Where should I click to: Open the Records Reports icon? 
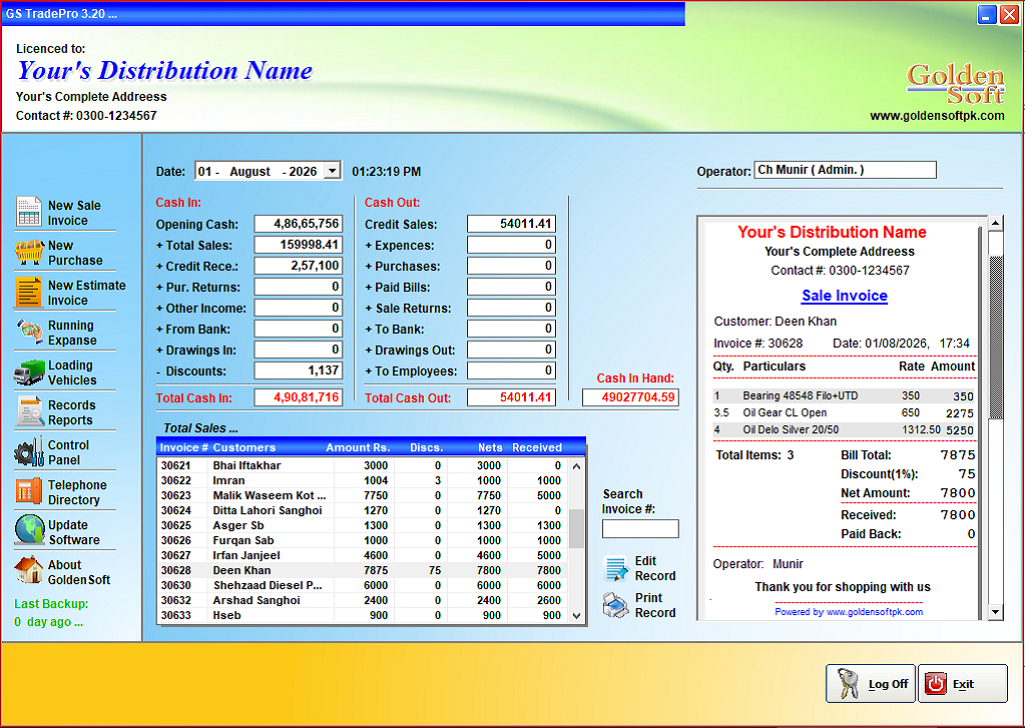[x=29, y=412]
